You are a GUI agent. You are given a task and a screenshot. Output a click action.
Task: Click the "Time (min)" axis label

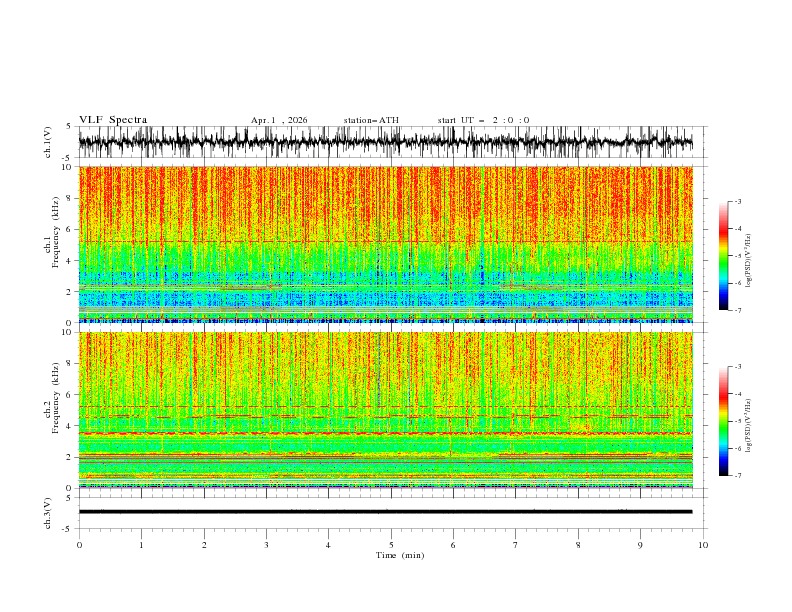tap(400, 555)
